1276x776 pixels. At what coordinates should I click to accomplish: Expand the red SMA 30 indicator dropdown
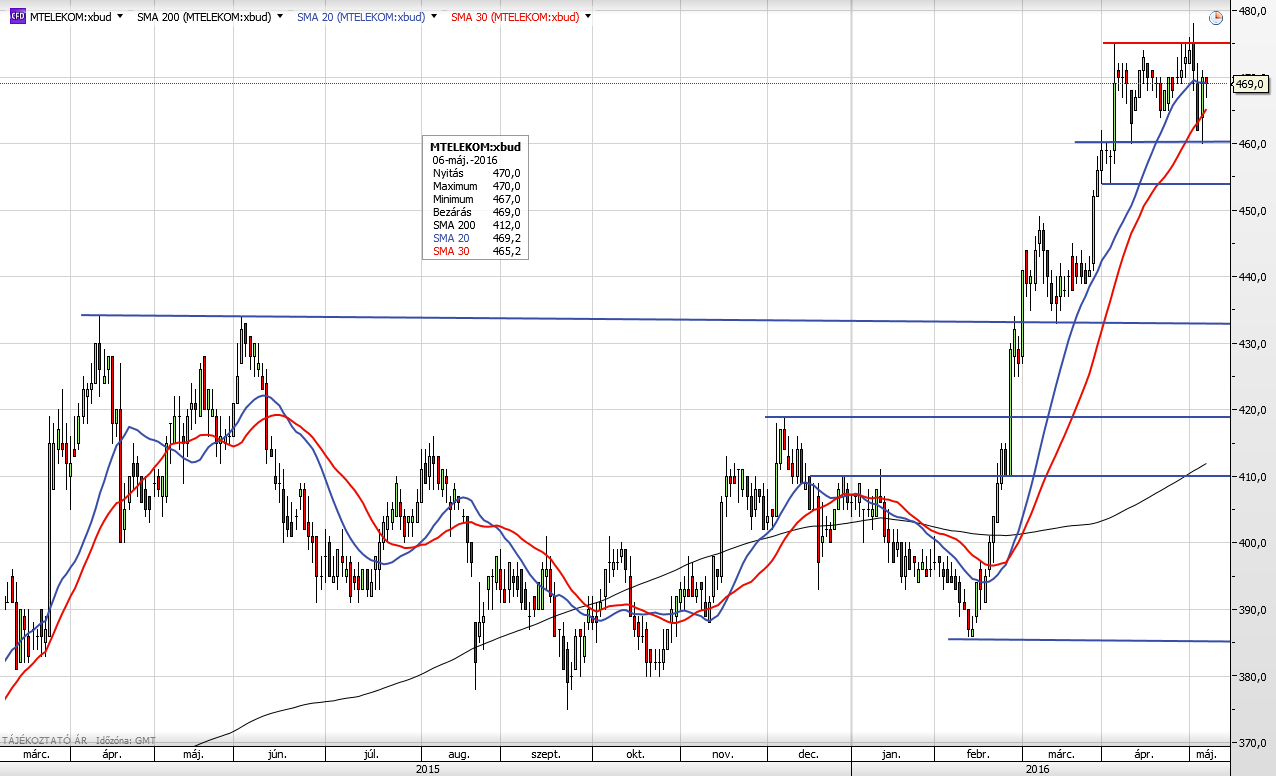tap(587, 17)
